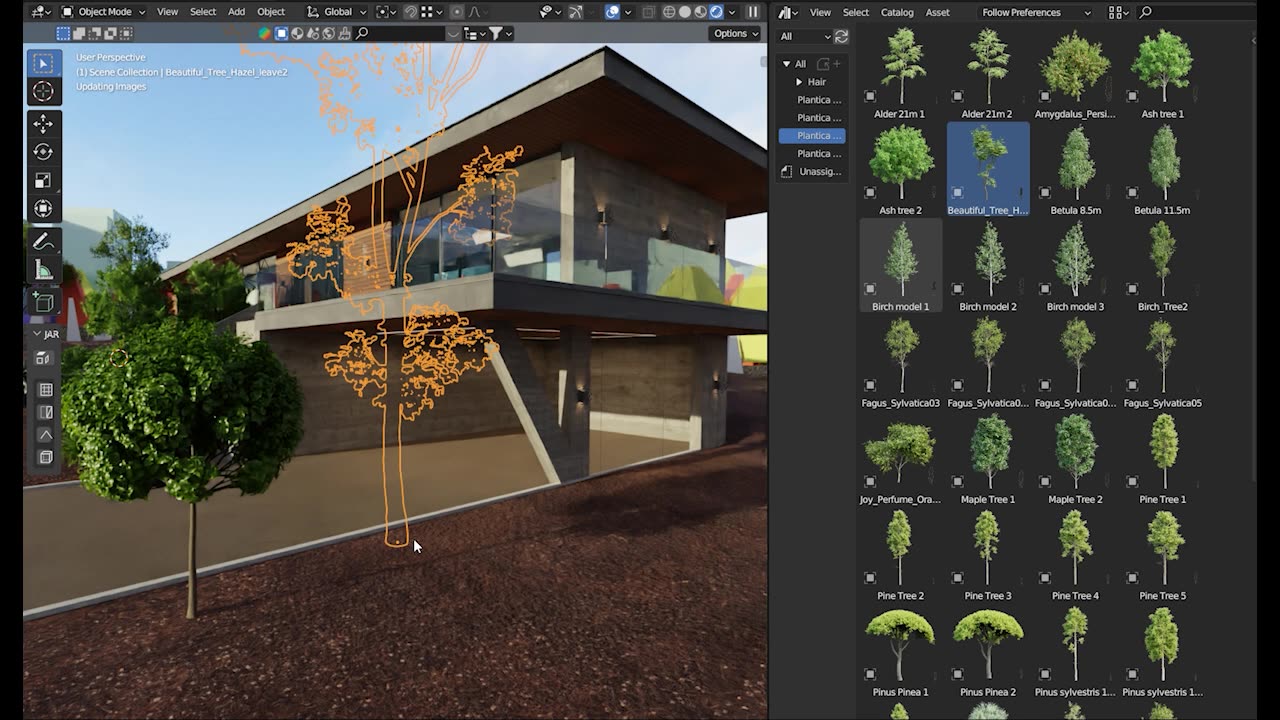The height and width of the screenshot is (720, 1280).
Task: Open the Global transform orientation dropdown
Action: click(336, 12)
